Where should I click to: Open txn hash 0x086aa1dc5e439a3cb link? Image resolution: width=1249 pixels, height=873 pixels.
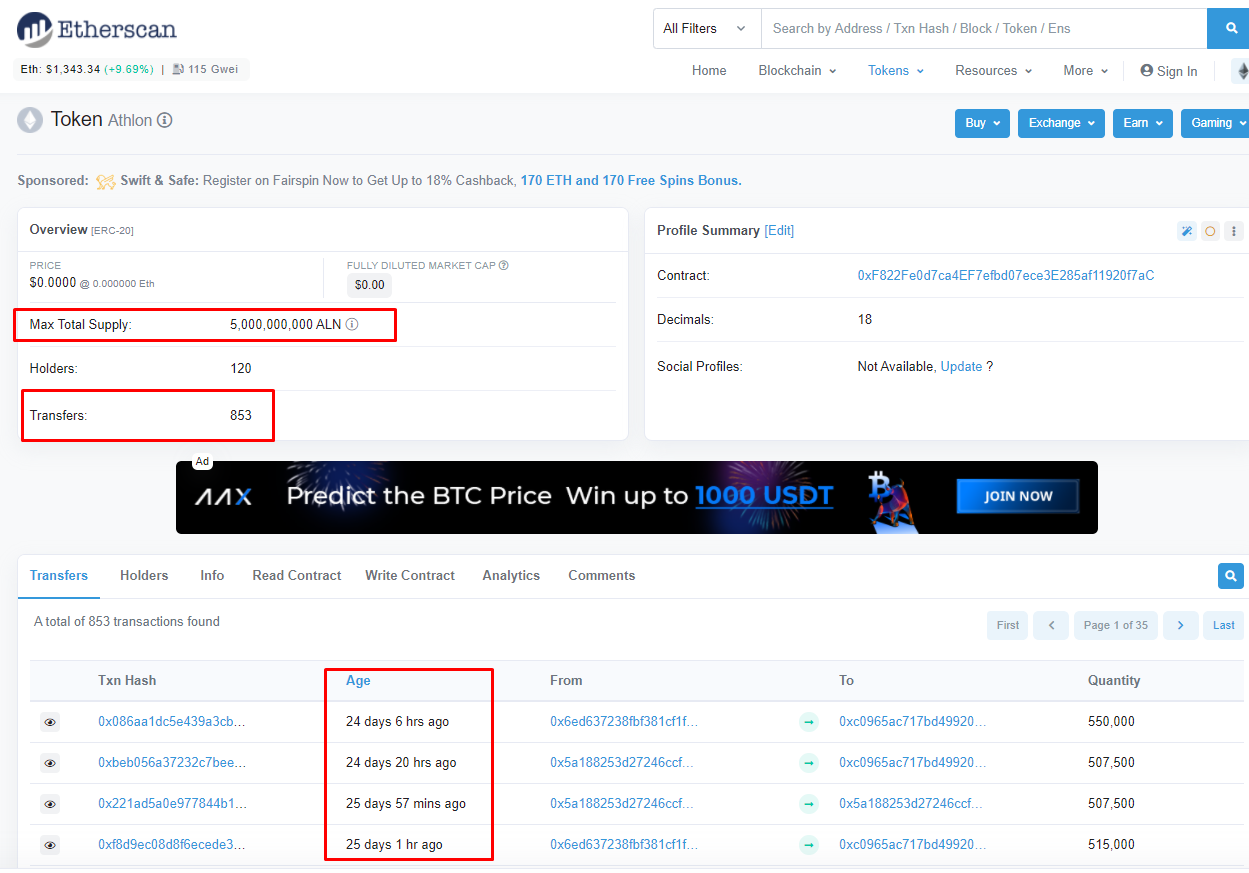click(172, 722)
